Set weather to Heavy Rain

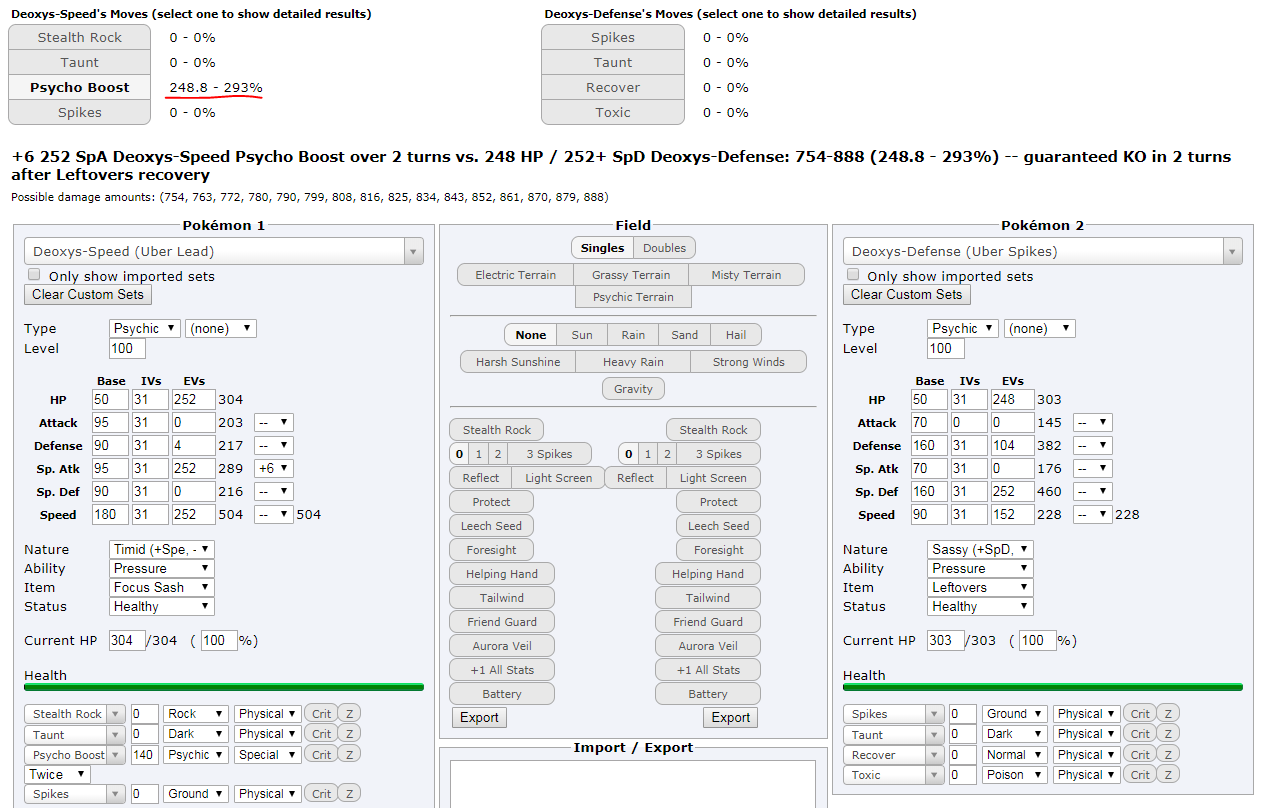(633, 362)
